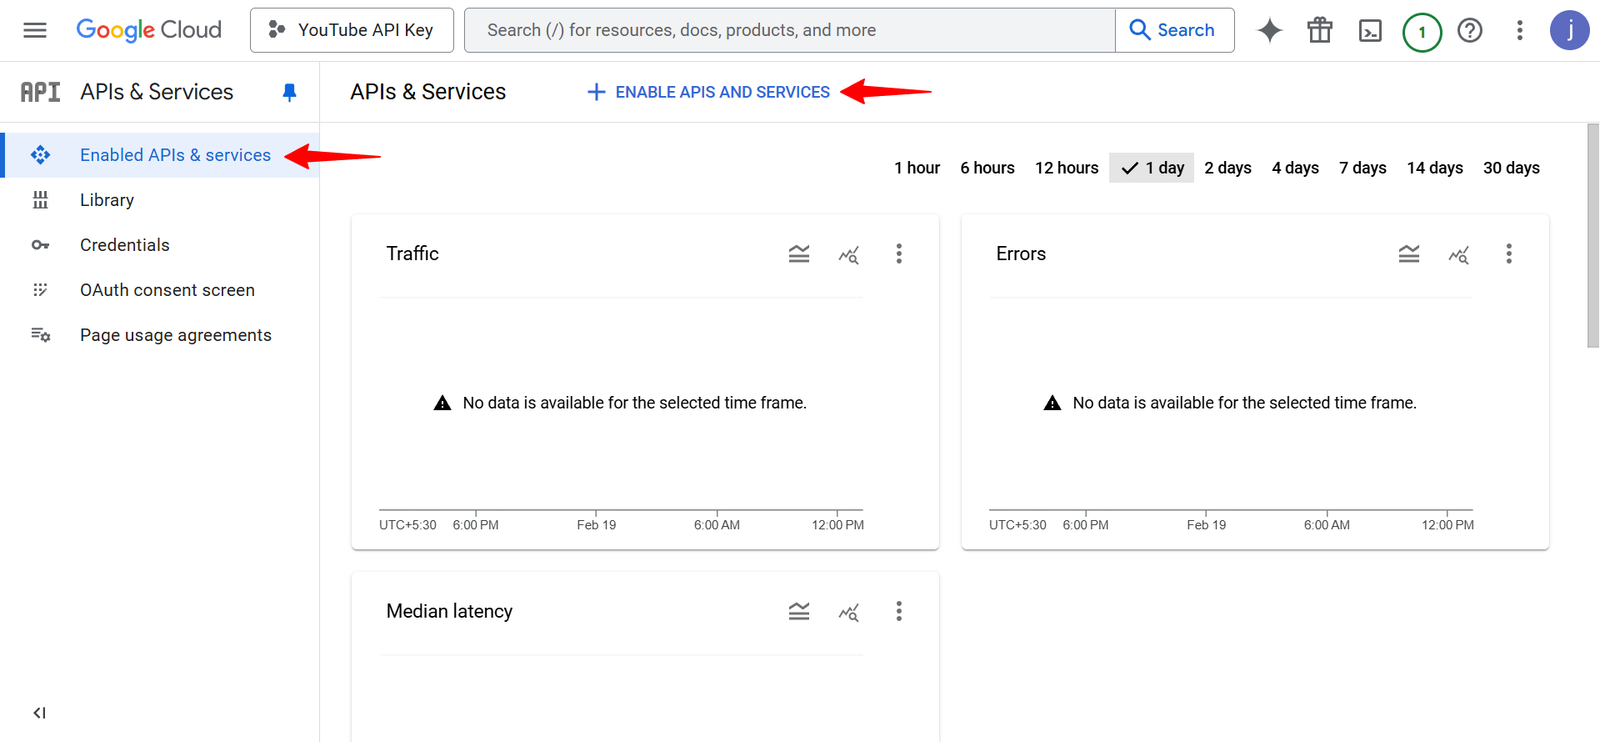Open more options on Median latency chart
The height and width of the screenshot is (742, 1600).
[x=898, y=611]
